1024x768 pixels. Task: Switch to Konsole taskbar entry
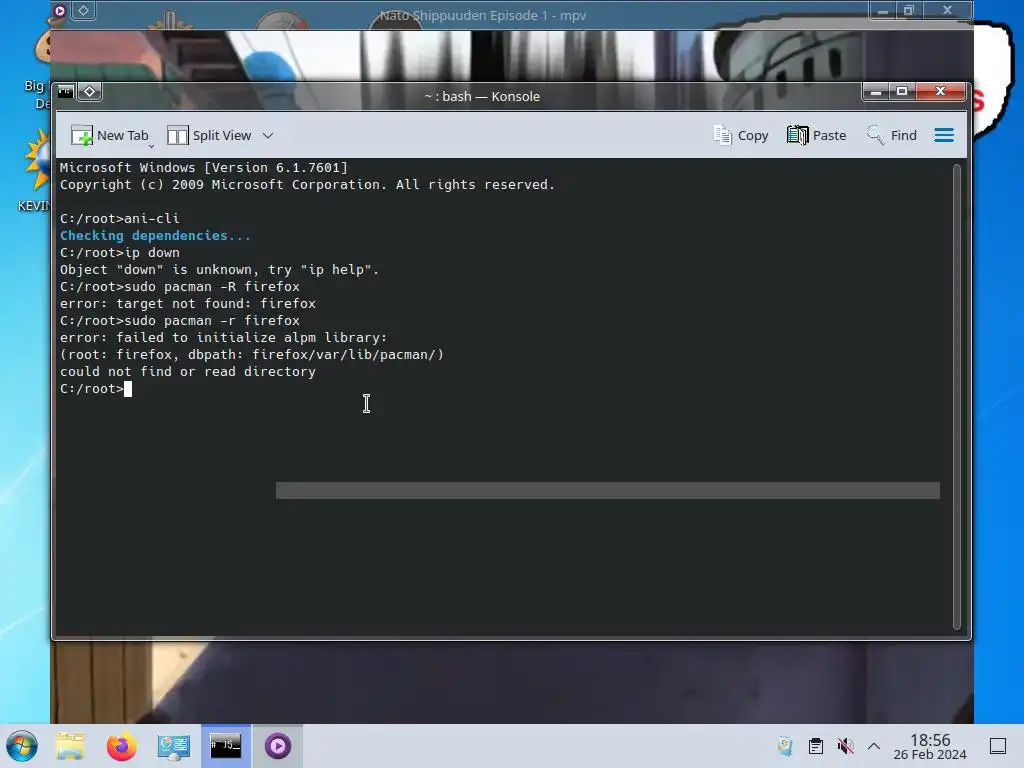click(x=226, y=746)
